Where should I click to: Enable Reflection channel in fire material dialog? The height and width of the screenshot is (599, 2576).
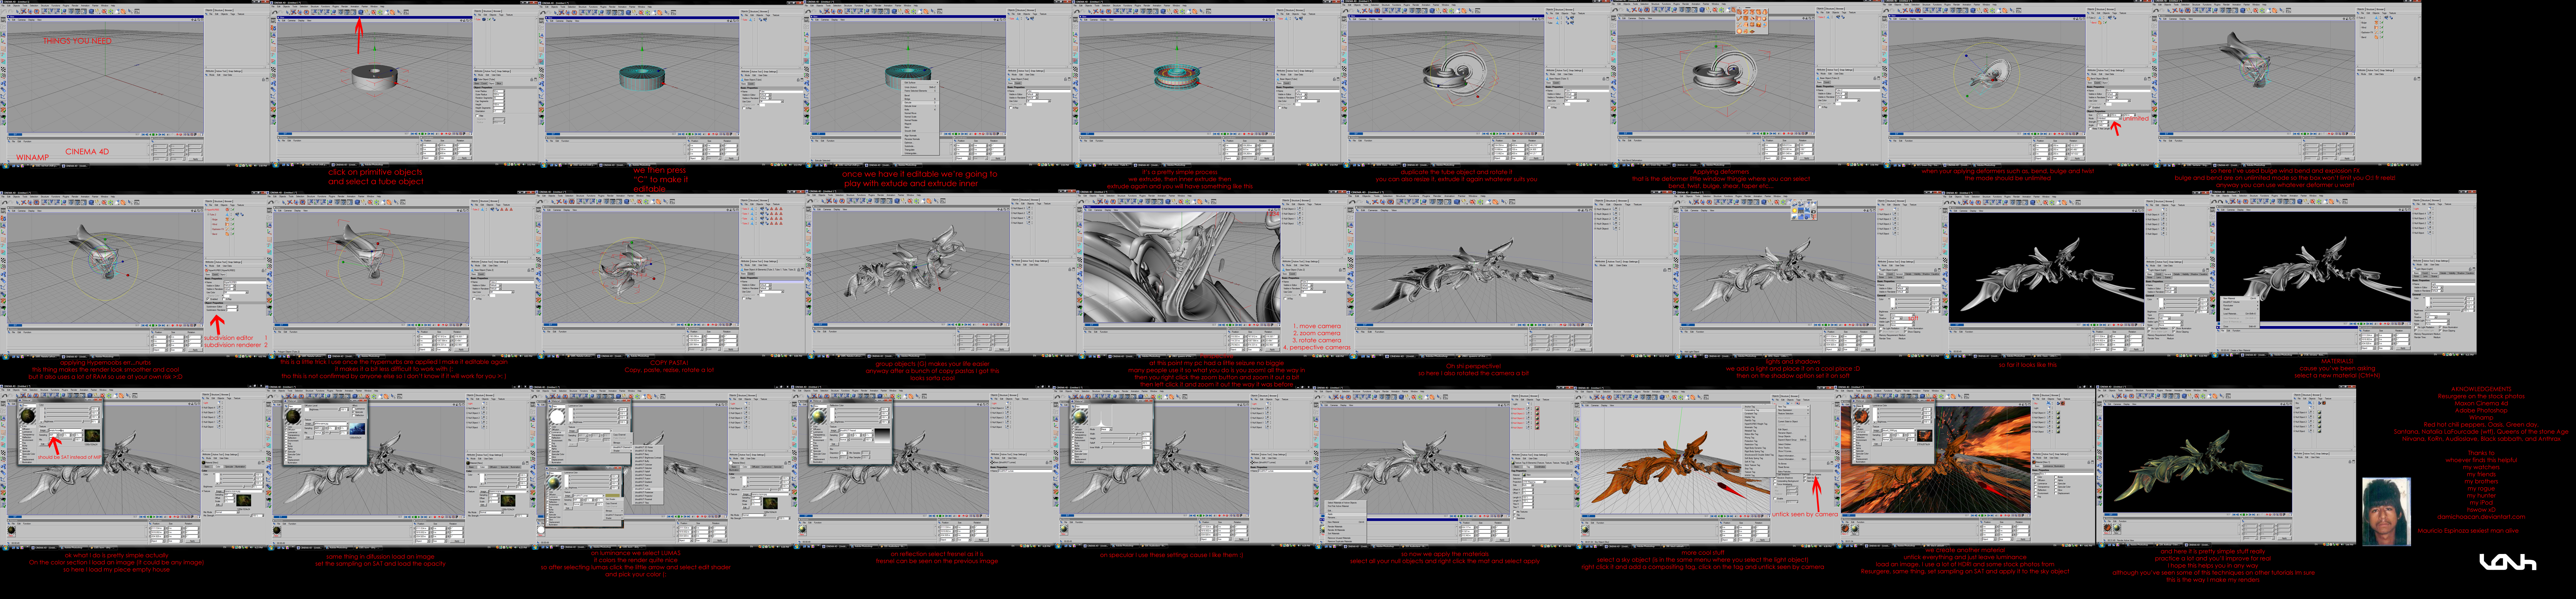pos(1854,437)
